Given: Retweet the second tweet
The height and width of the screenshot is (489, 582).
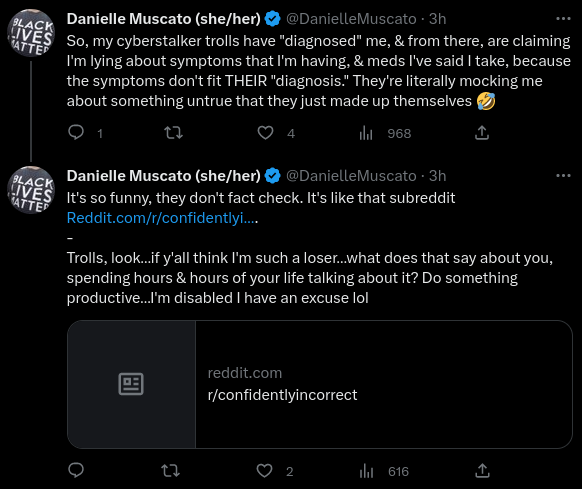Looking at the screenshot, I should click(x=170, y=470).
